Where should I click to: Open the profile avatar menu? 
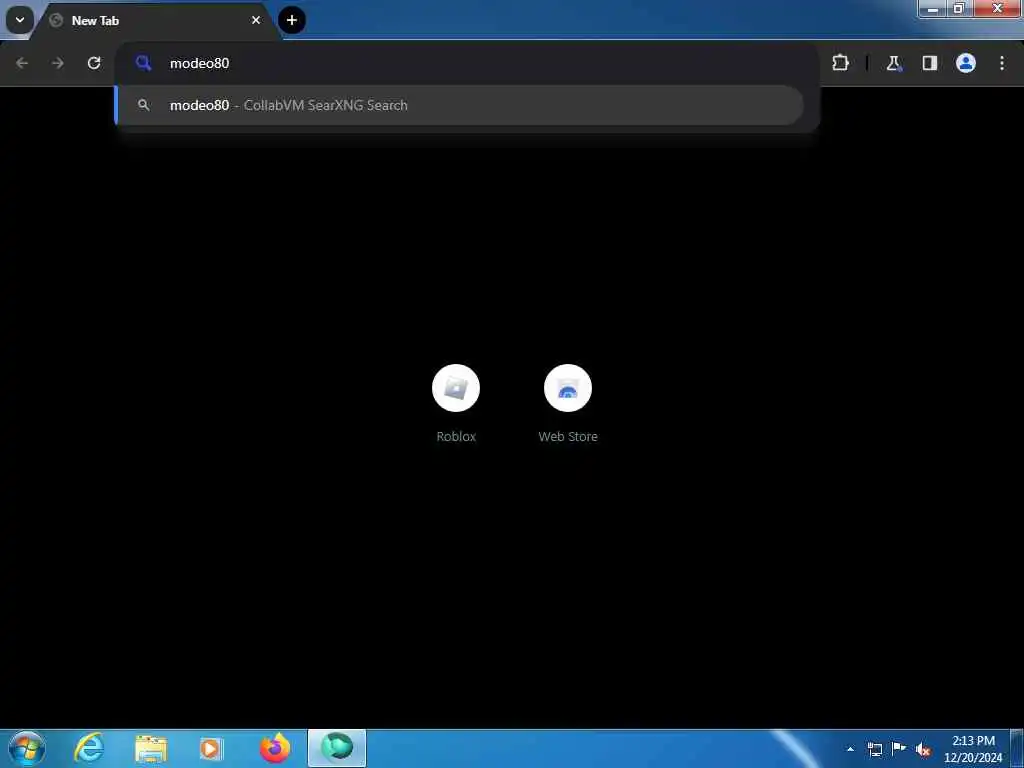[x=966, y=63]
